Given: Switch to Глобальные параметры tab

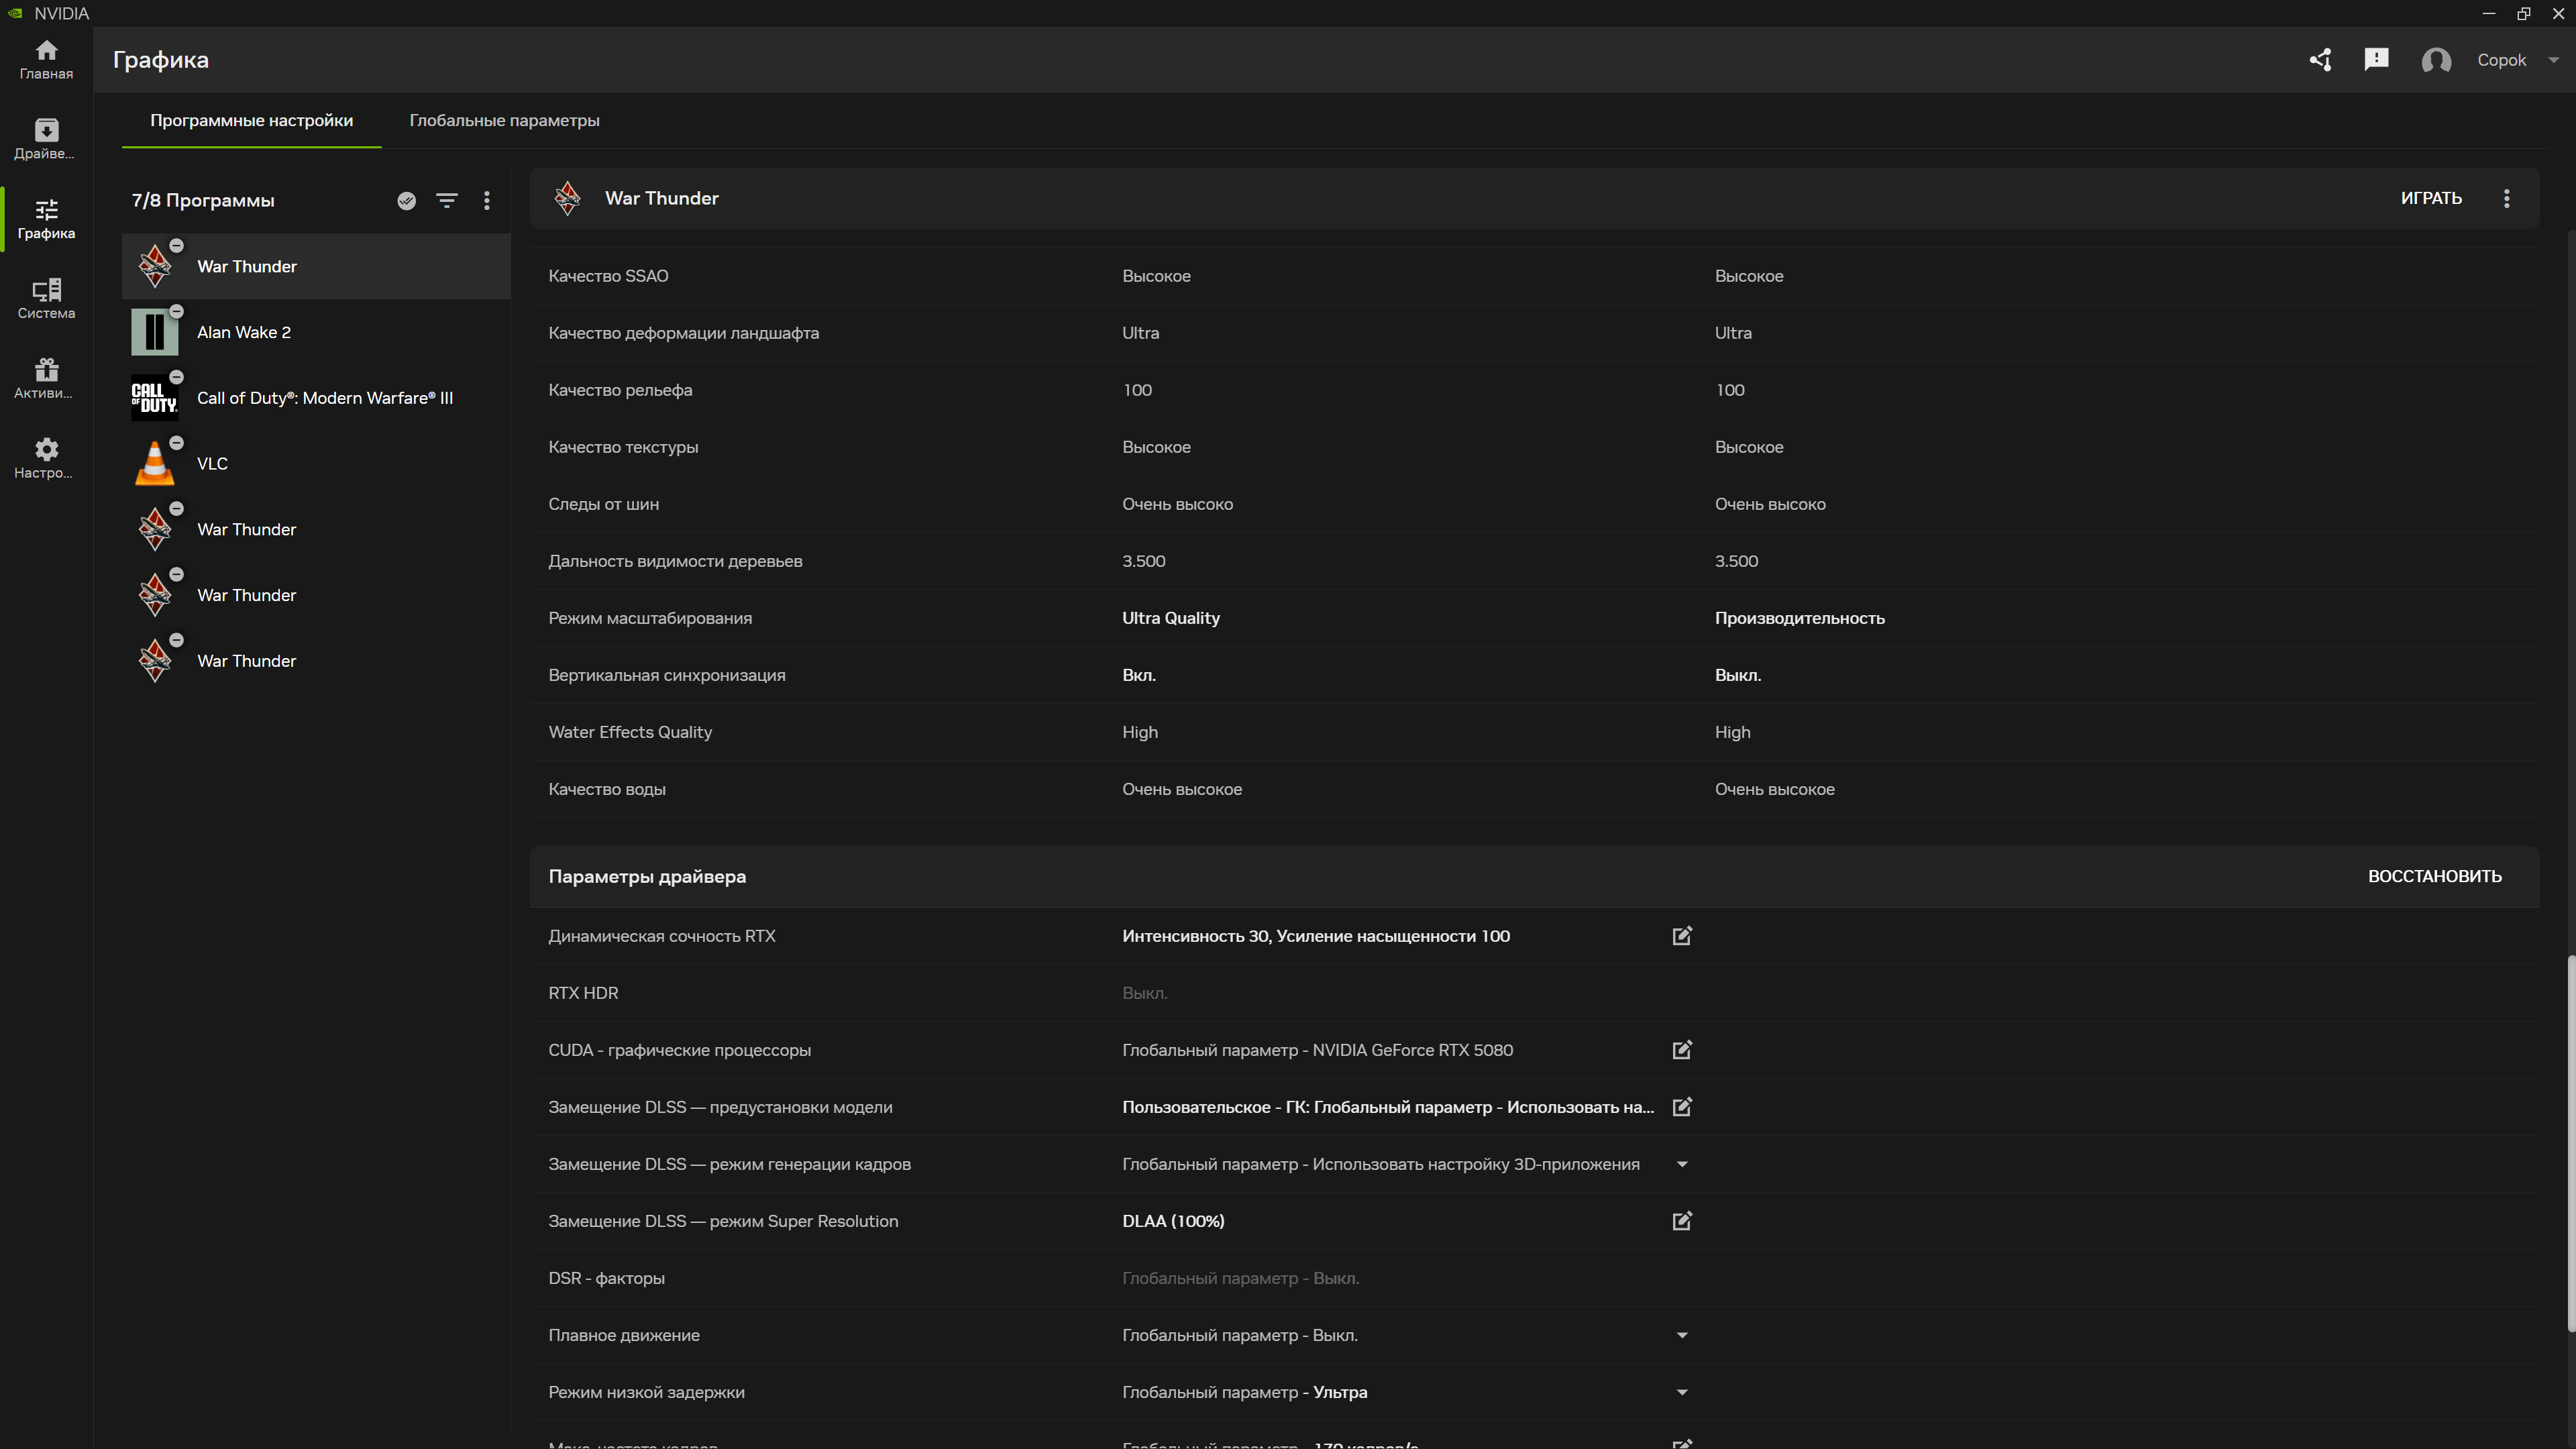Looking at the screenshot, I should click(x=504, y=120).
